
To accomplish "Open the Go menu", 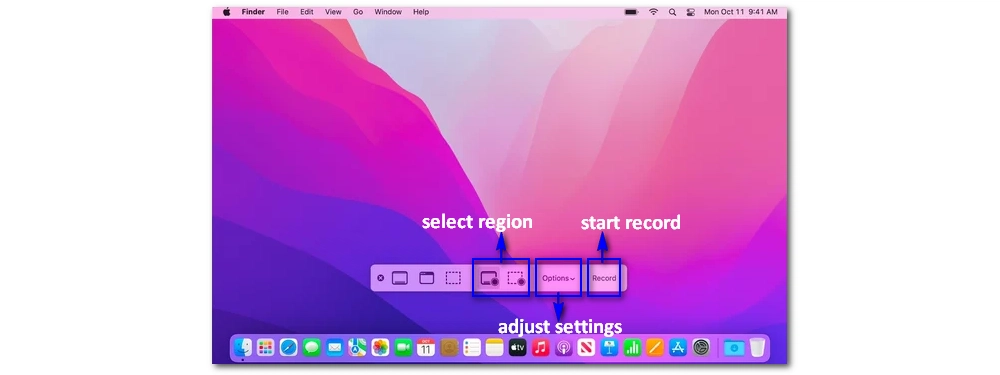I will point(358,11).
